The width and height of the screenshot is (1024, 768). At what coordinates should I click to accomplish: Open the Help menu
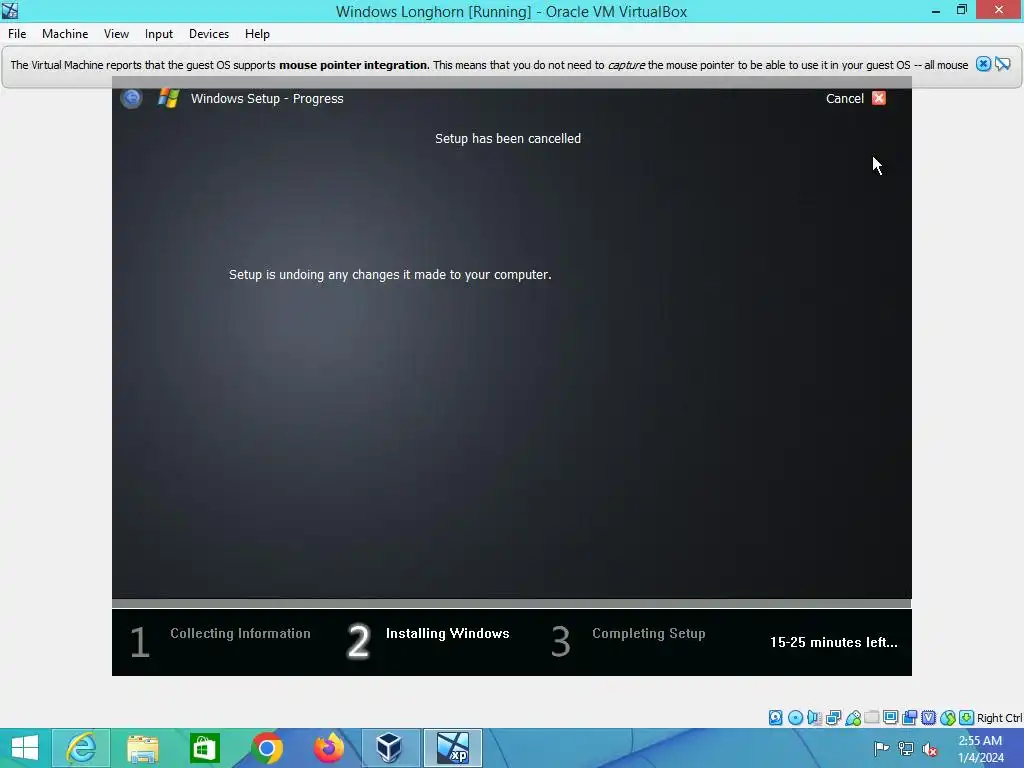tap(257, 34)
